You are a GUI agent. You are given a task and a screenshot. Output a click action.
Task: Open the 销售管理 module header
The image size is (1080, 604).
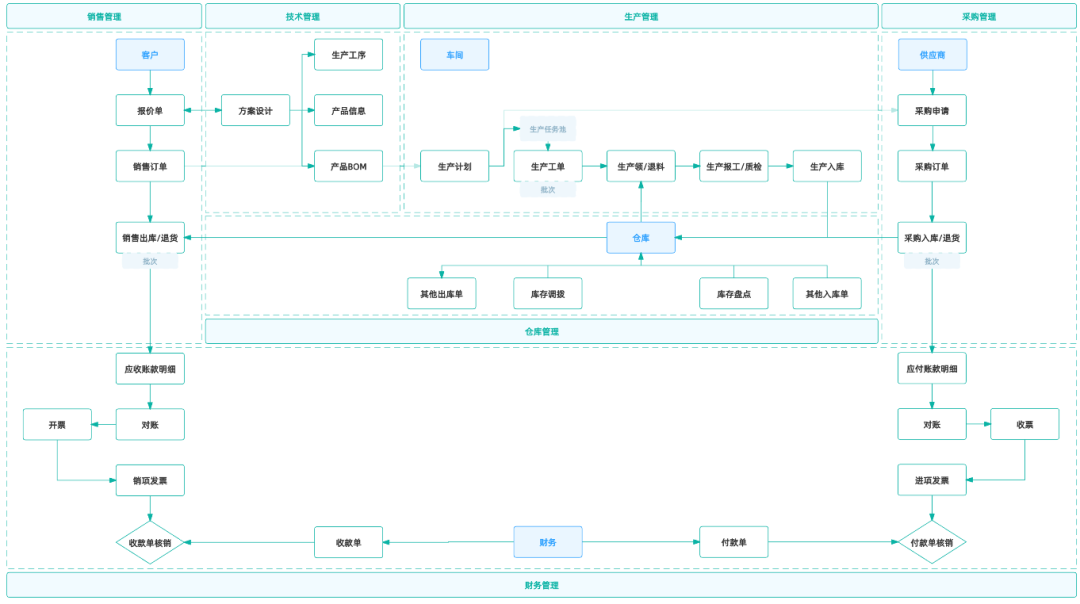[x=104, y=17]
